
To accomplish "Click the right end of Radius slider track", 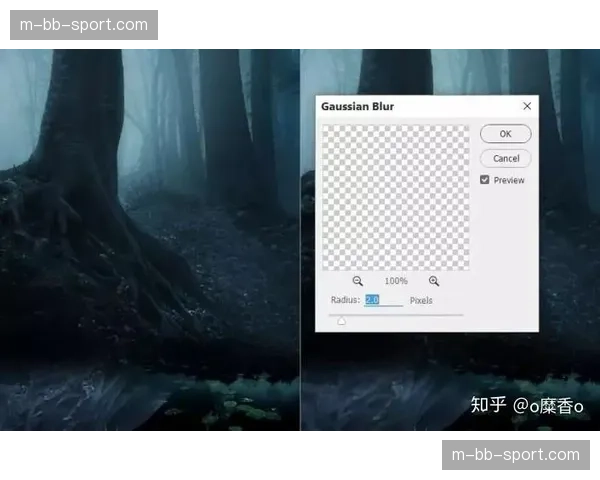I will tap(461, 315).
